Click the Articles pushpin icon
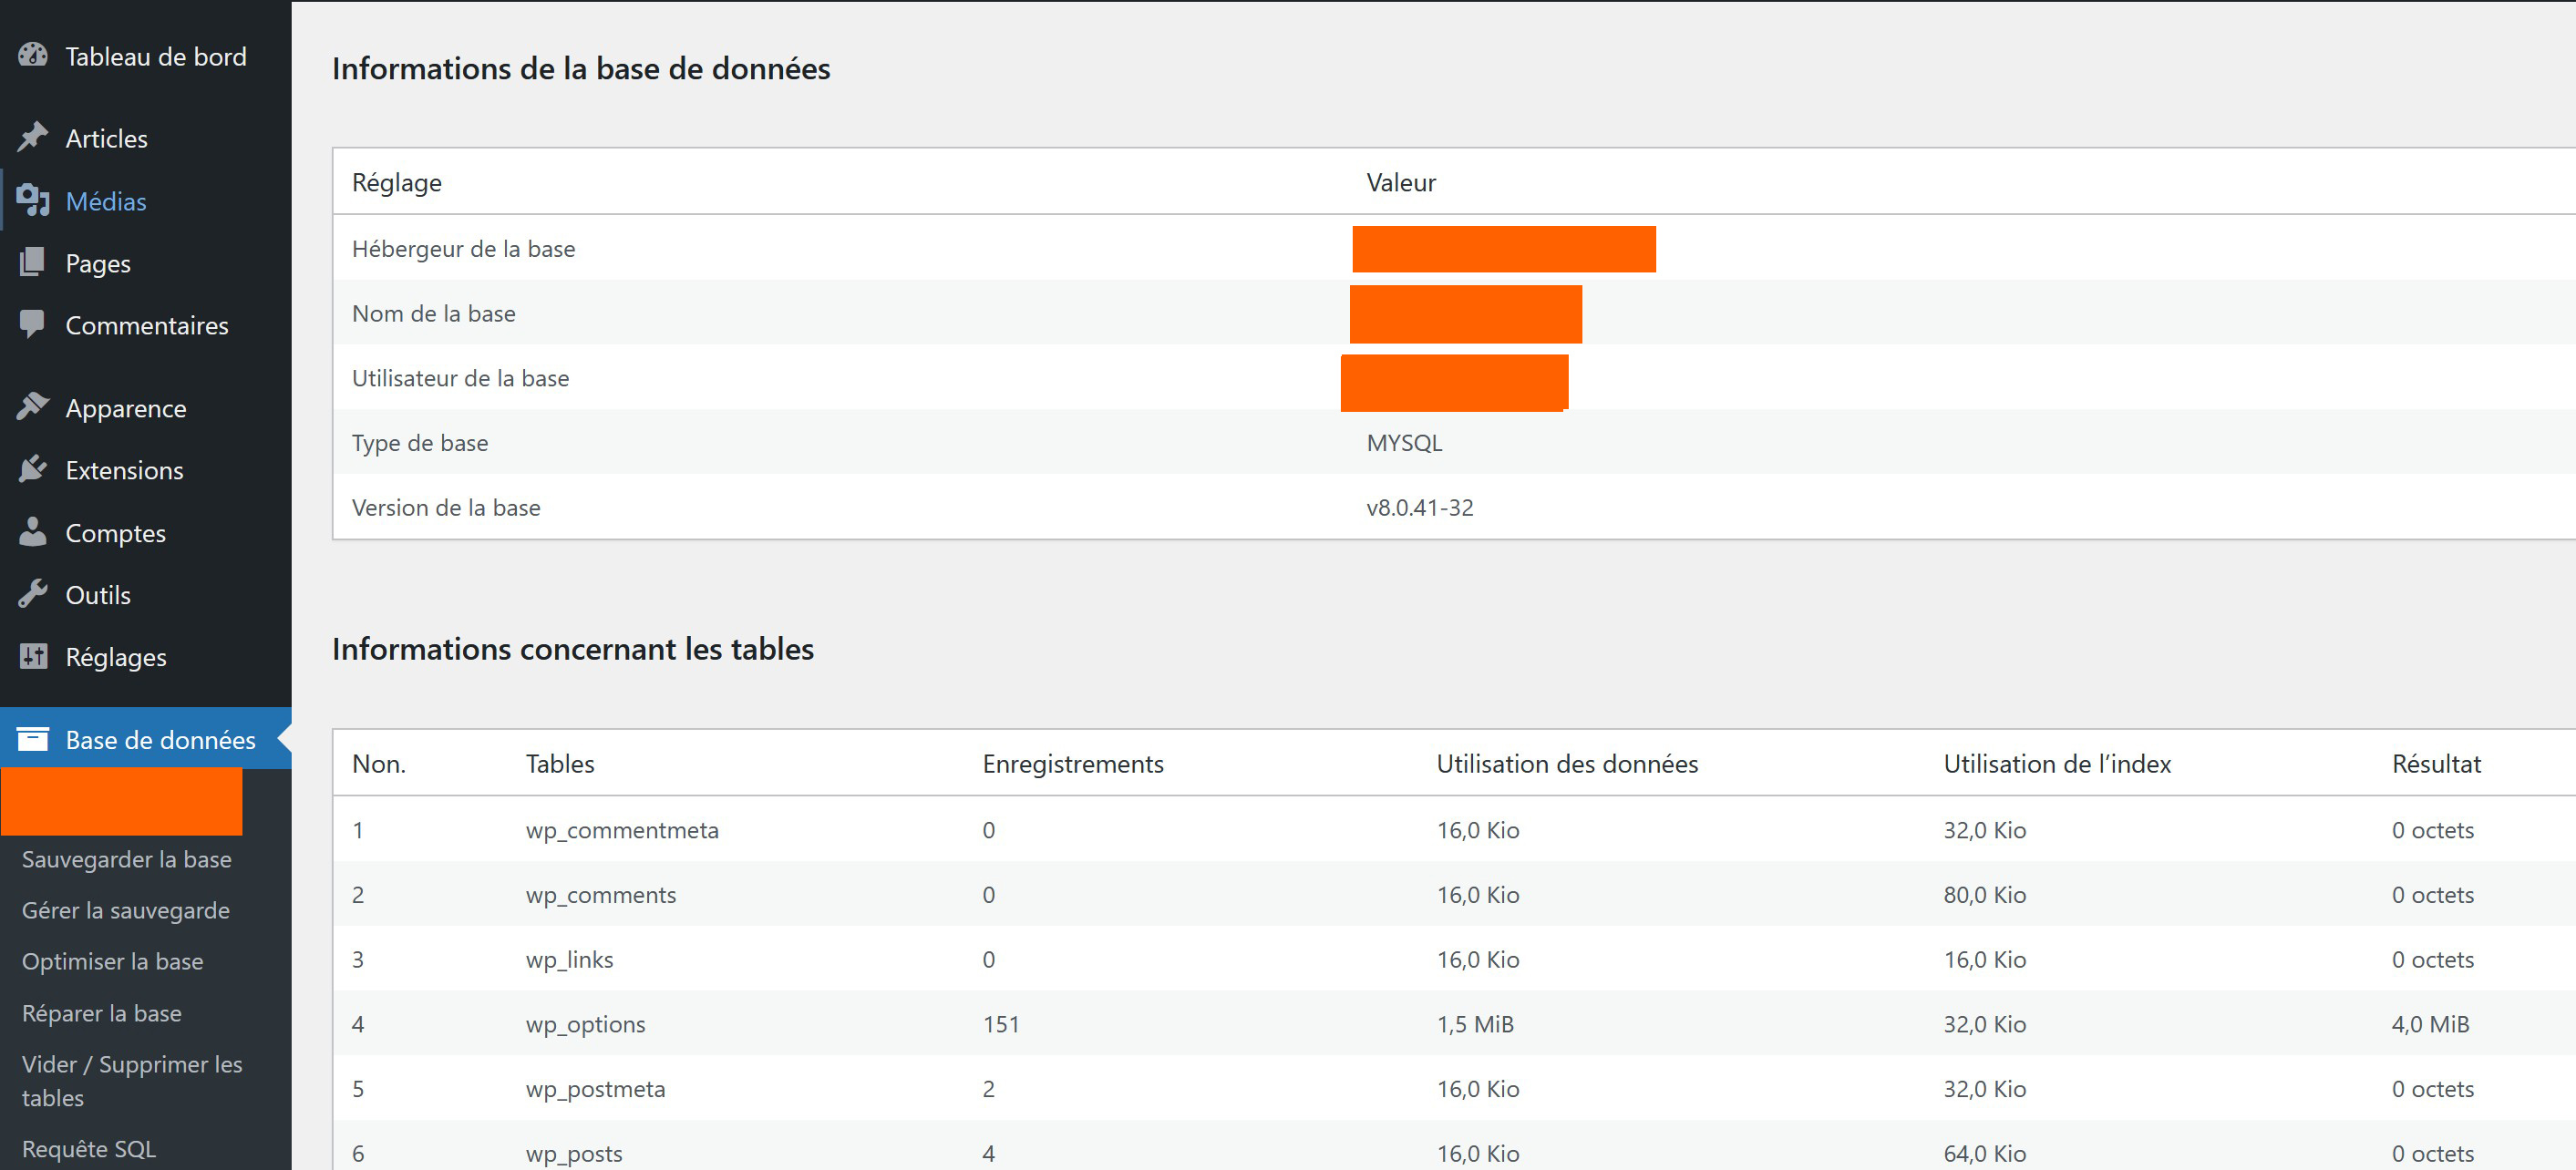 [x=33, y=137]
